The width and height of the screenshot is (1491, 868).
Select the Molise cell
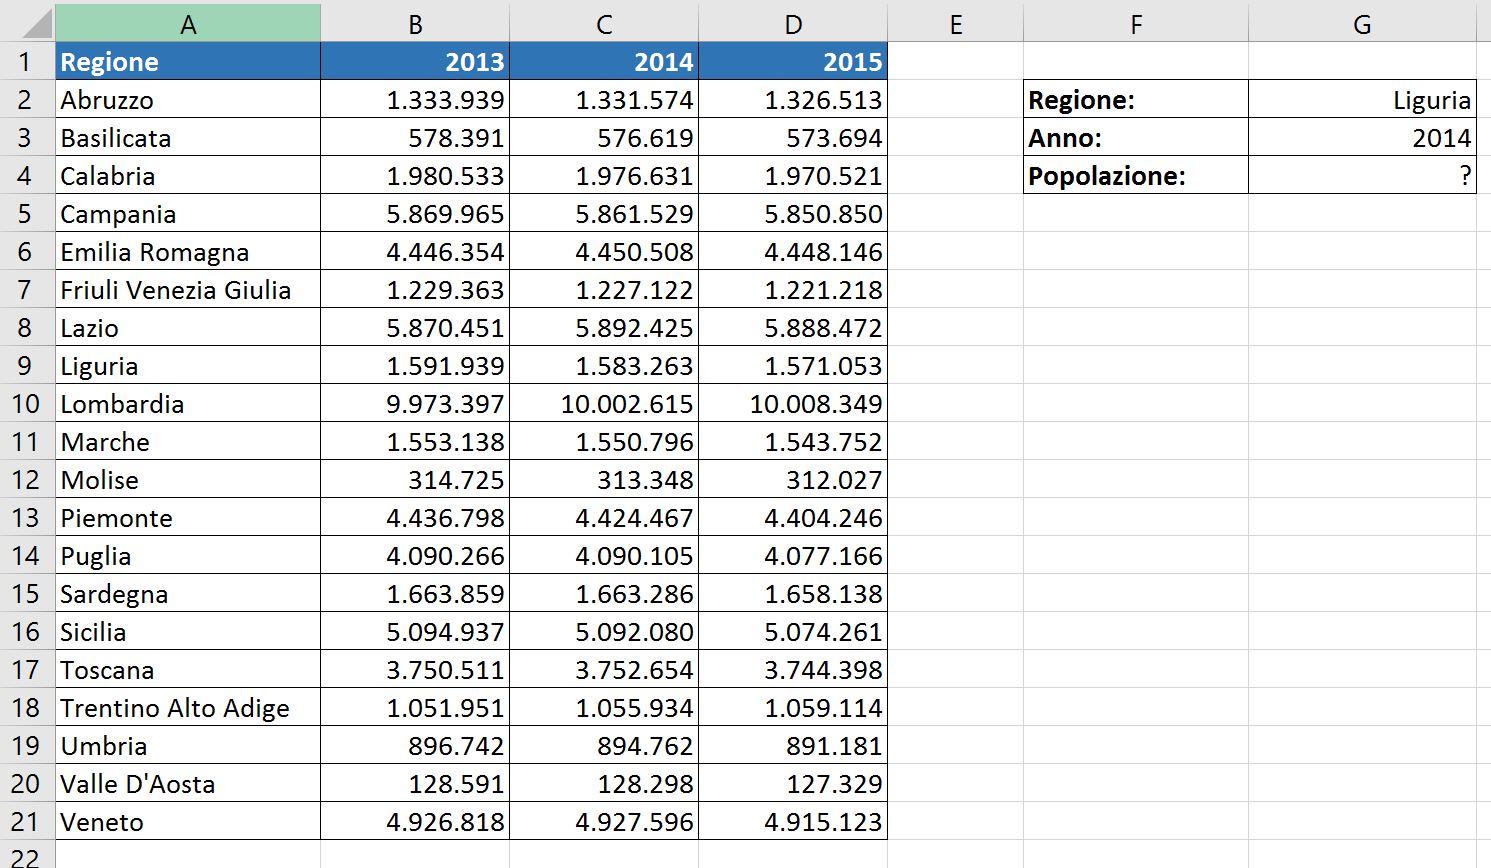tap(188, 480)
